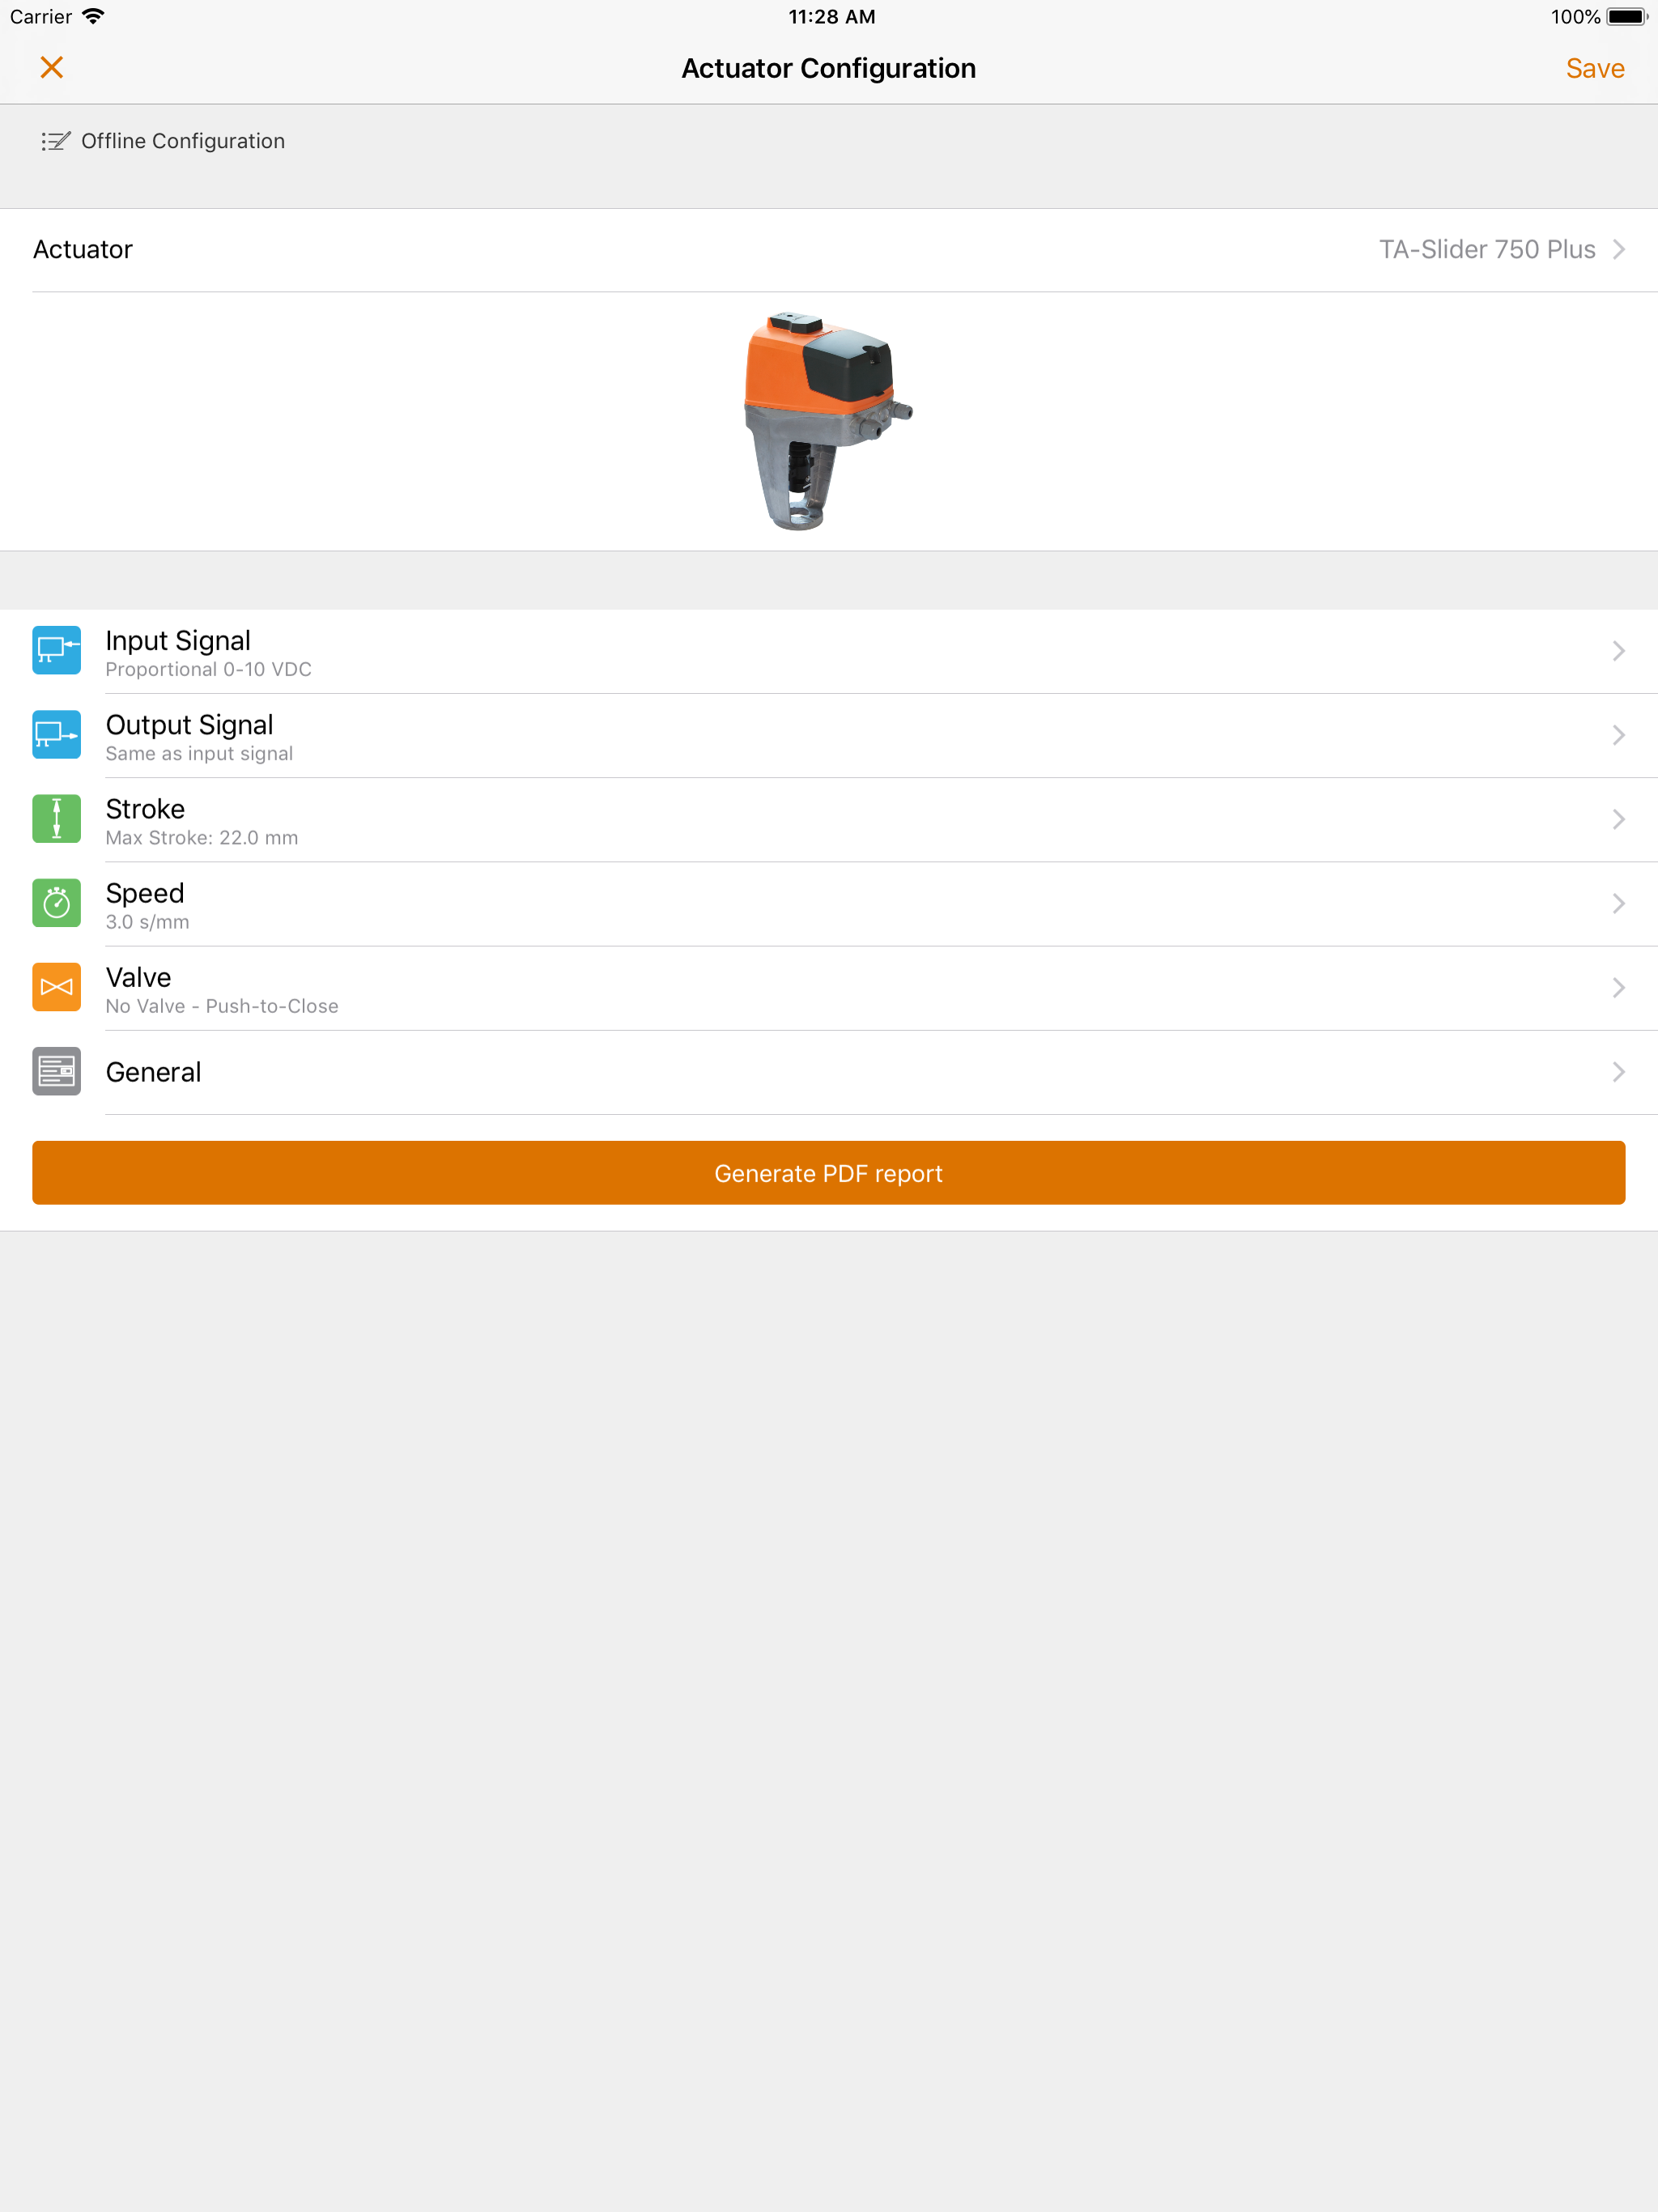Generate PDF report
Viewport: 1658px width, 2212px height.
tap(829, 1172)
